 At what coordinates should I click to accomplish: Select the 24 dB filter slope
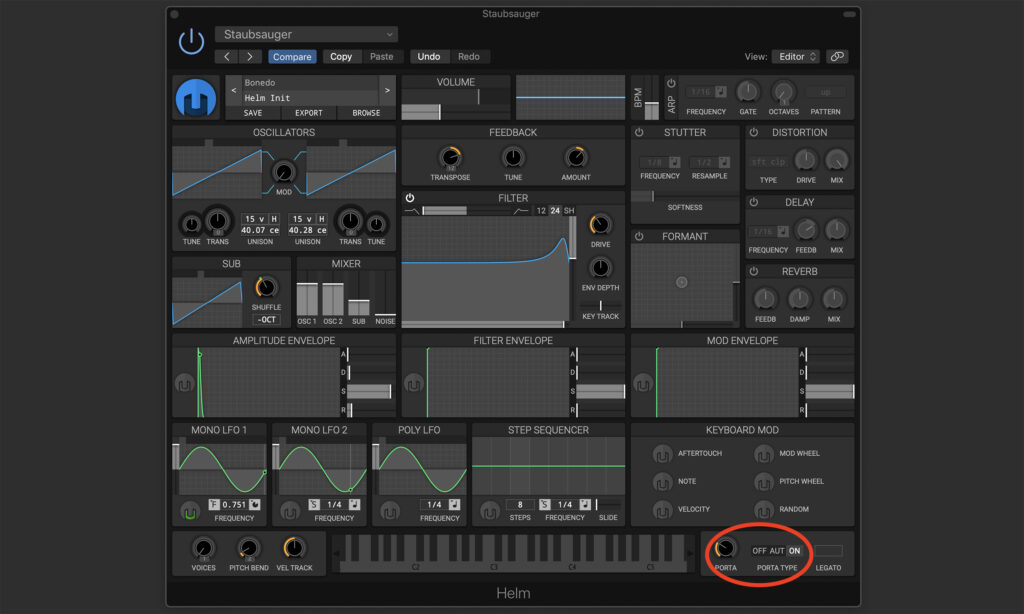pyautogui.click(x=555, y=211)
